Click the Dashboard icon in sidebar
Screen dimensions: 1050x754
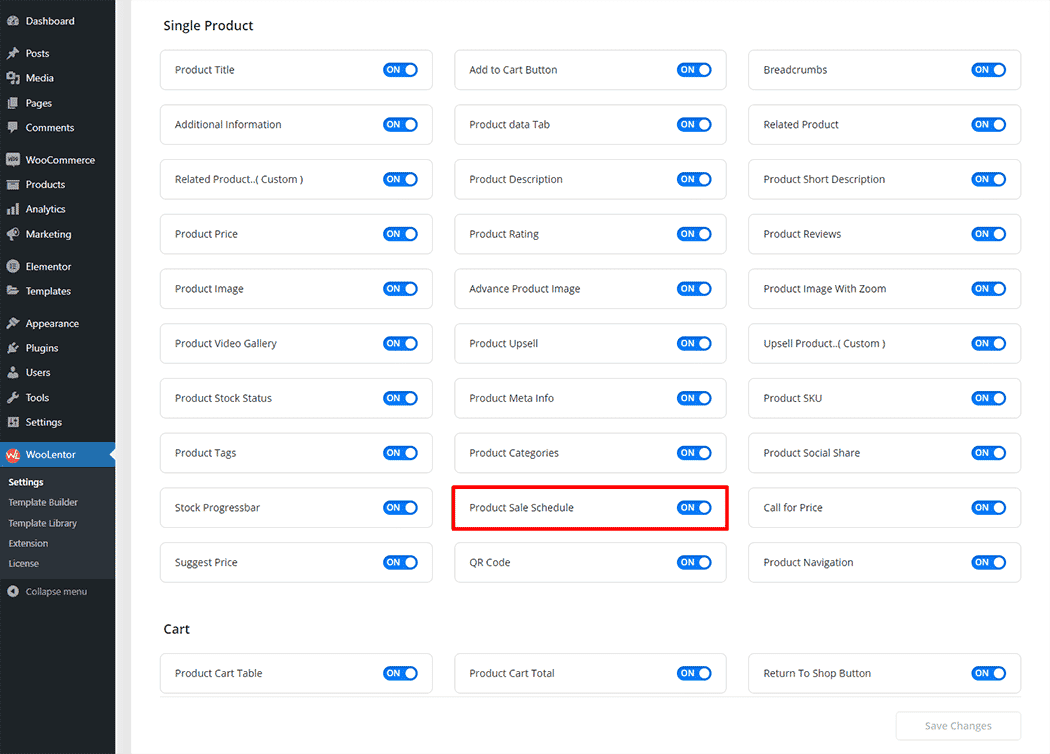point(12,21)
